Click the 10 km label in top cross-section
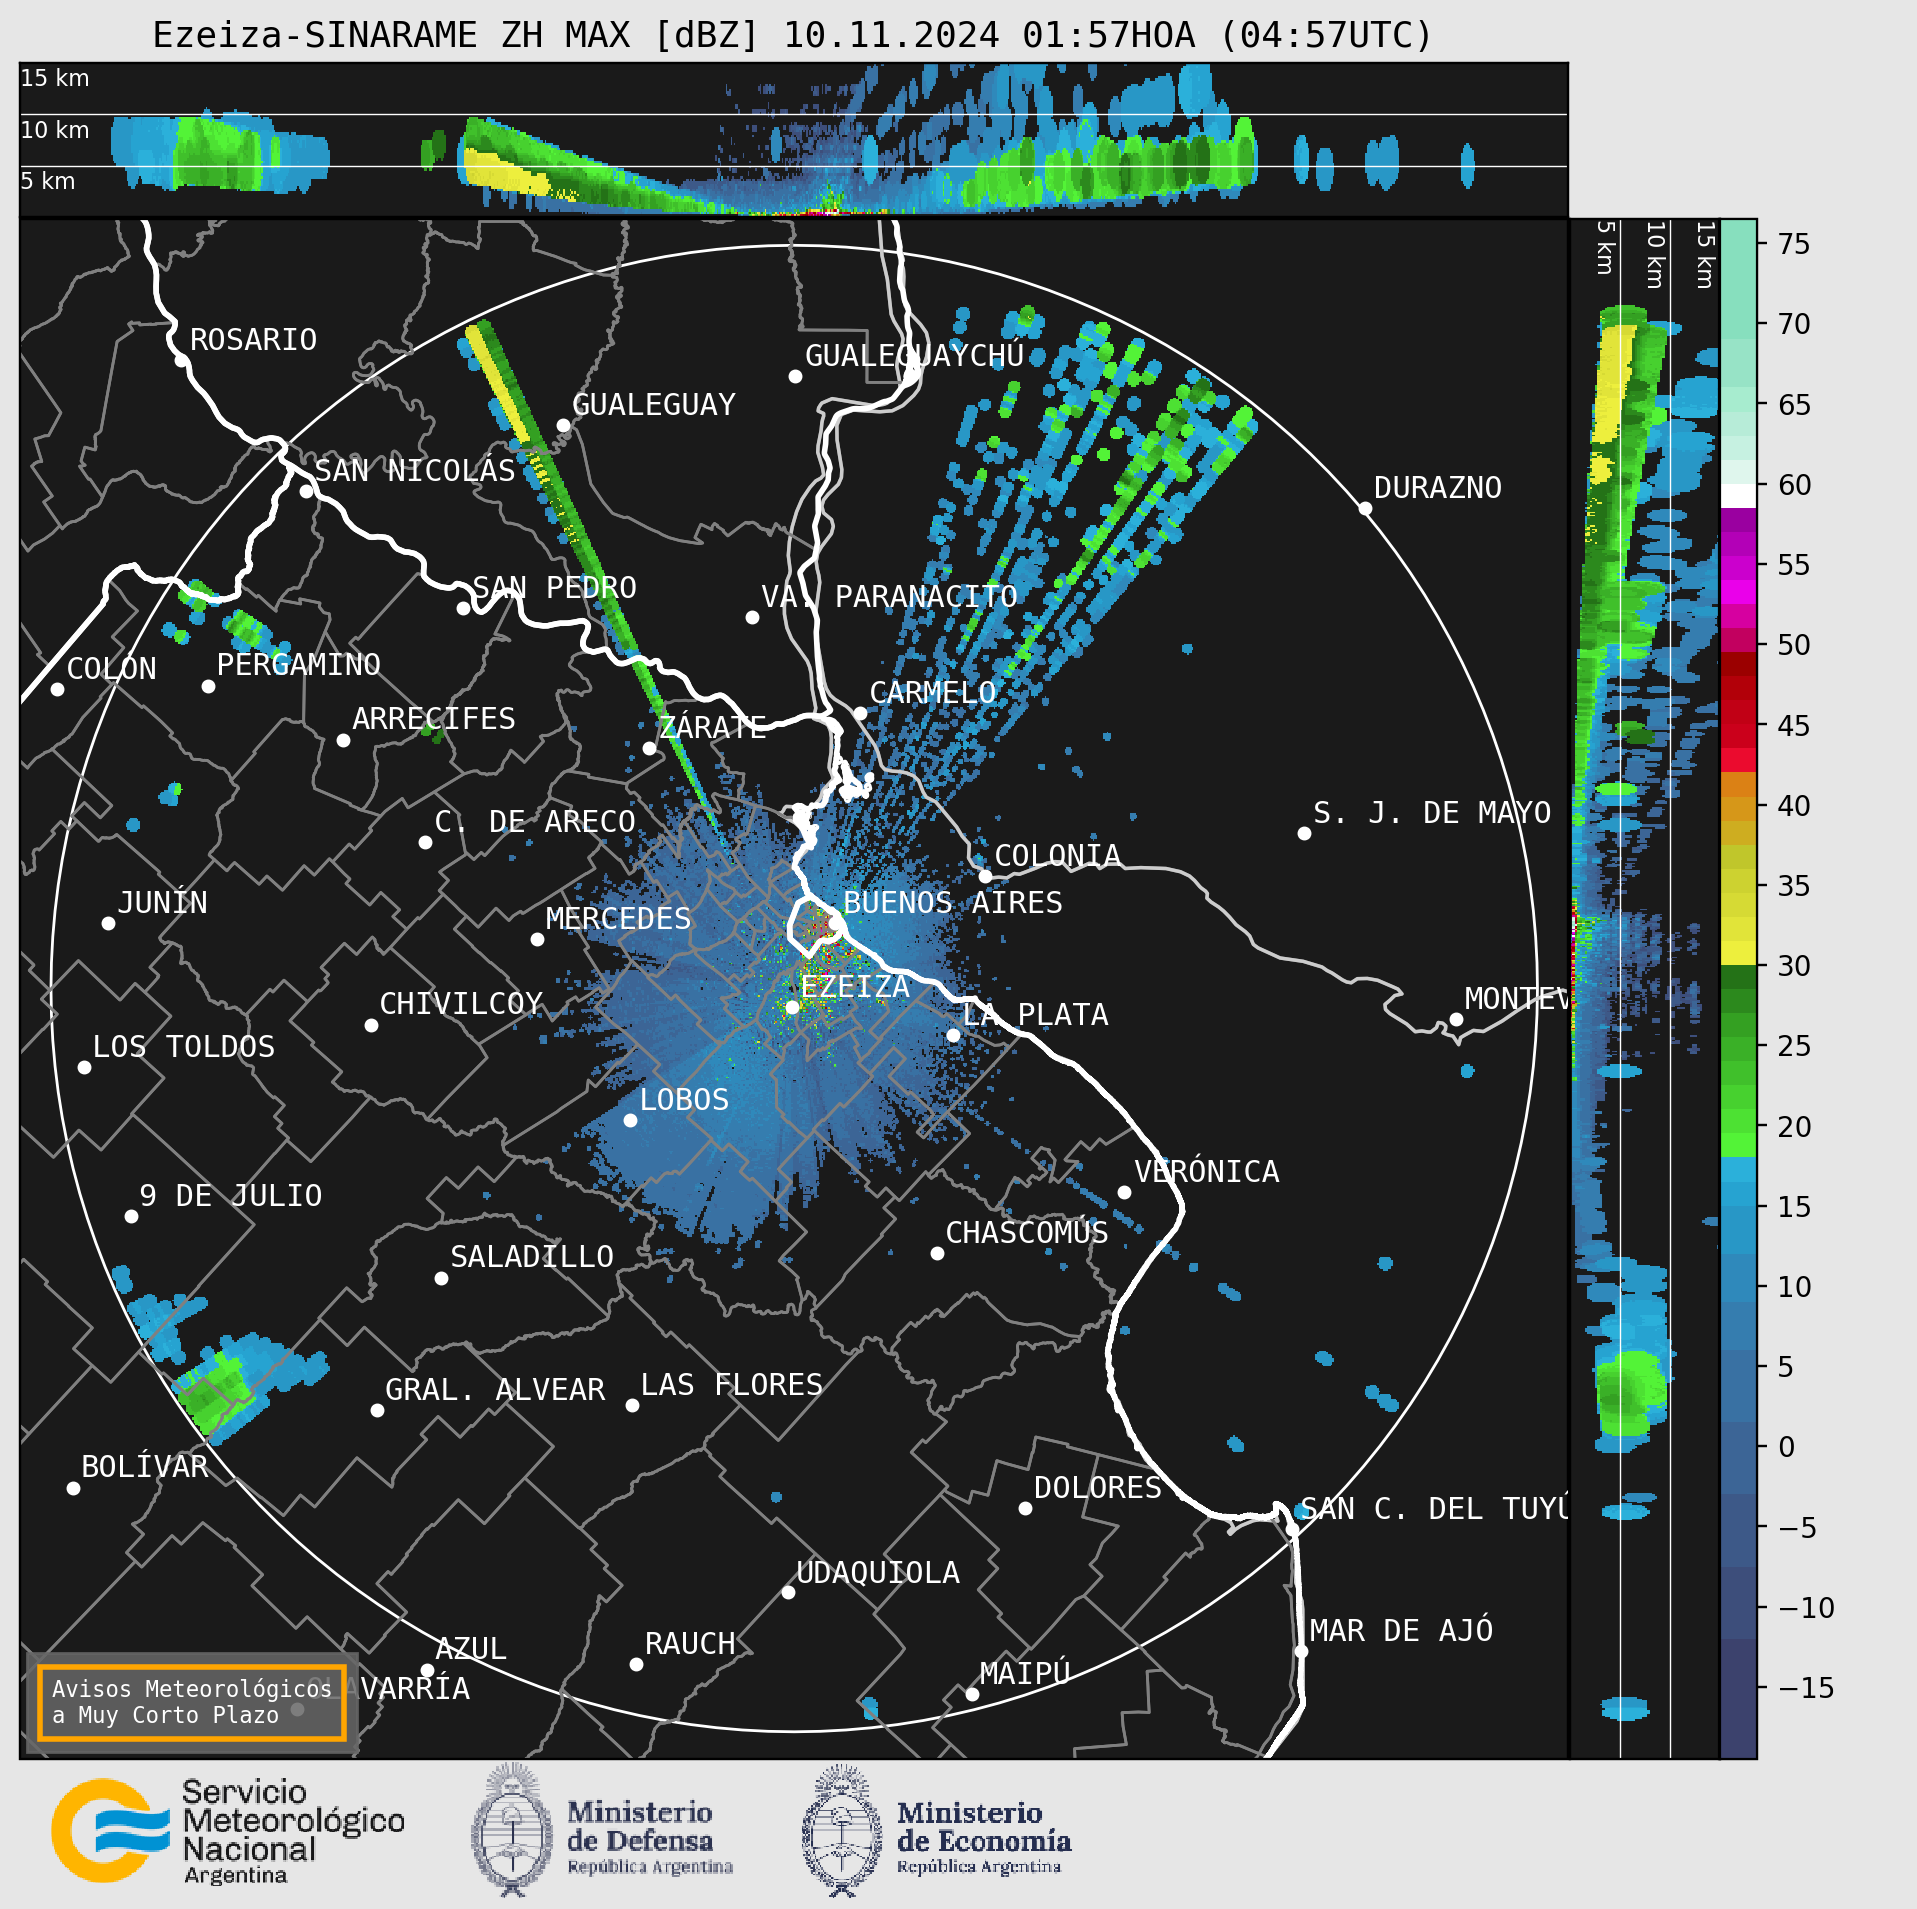1917x1909 pixels. click(x=55, y=130)
